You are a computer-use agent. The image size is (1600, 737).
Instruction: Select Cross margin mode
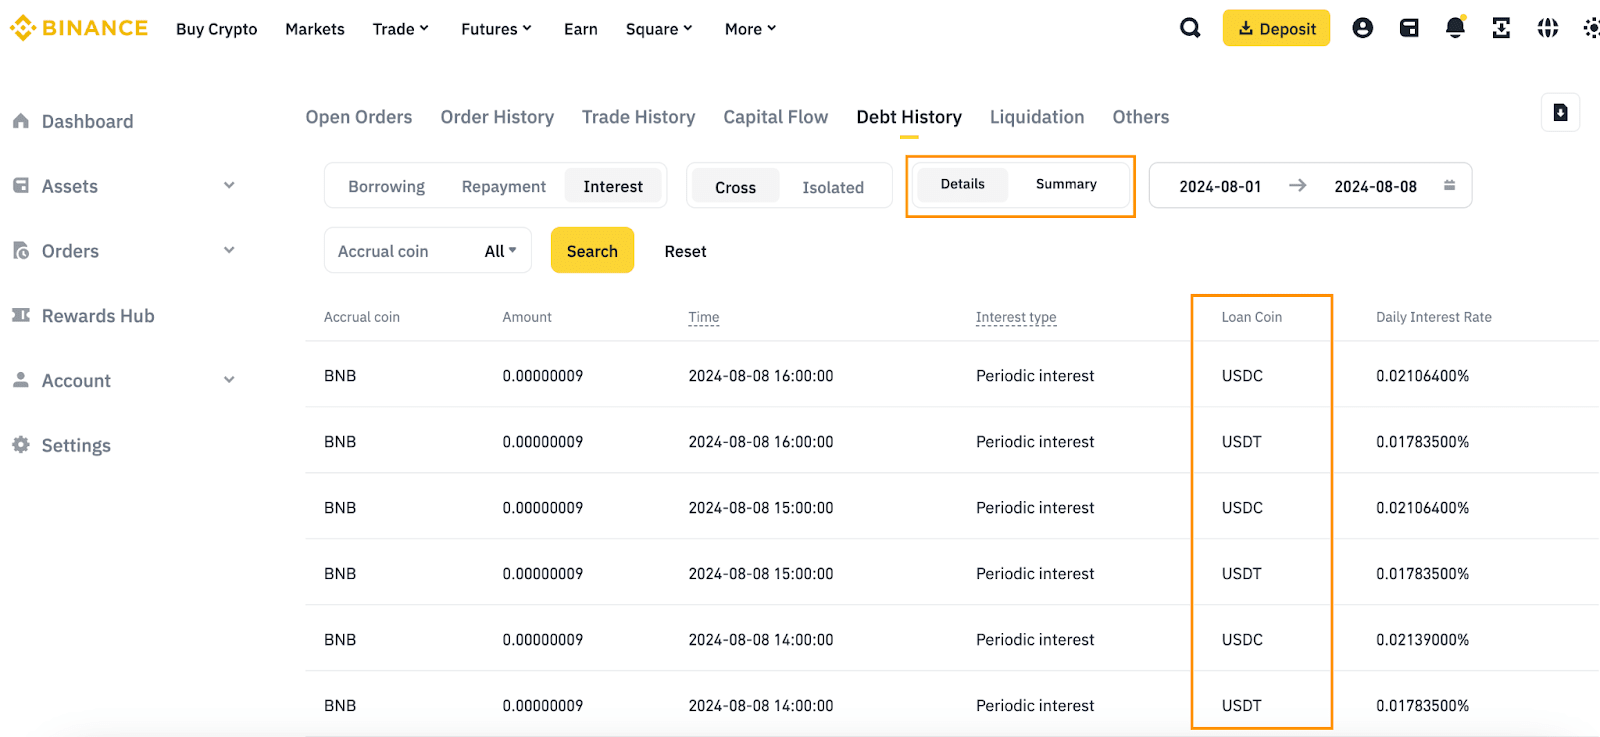click(x=735, y=187)
